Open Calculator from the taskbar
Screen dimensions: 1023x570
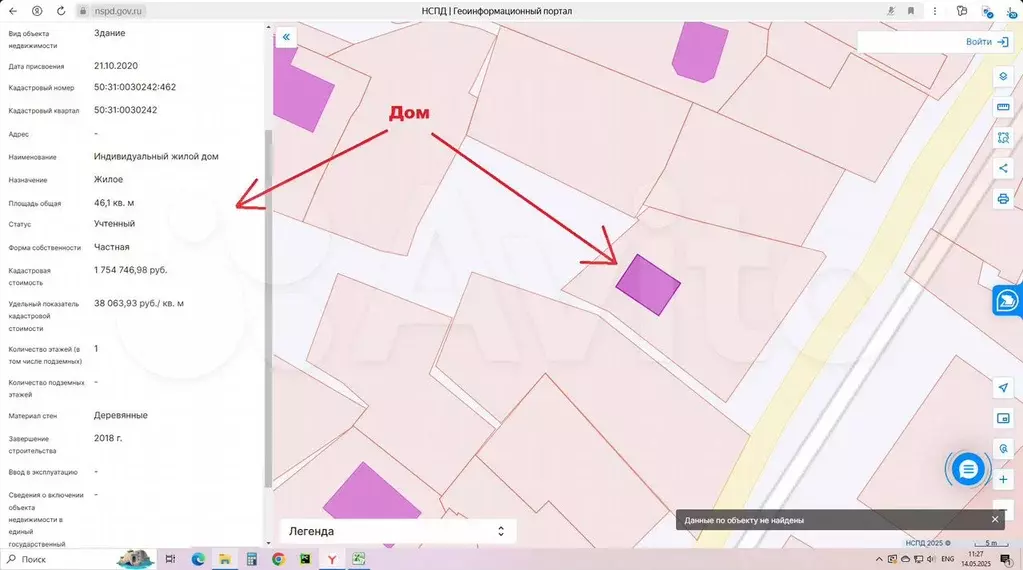[x=251, y=559]
